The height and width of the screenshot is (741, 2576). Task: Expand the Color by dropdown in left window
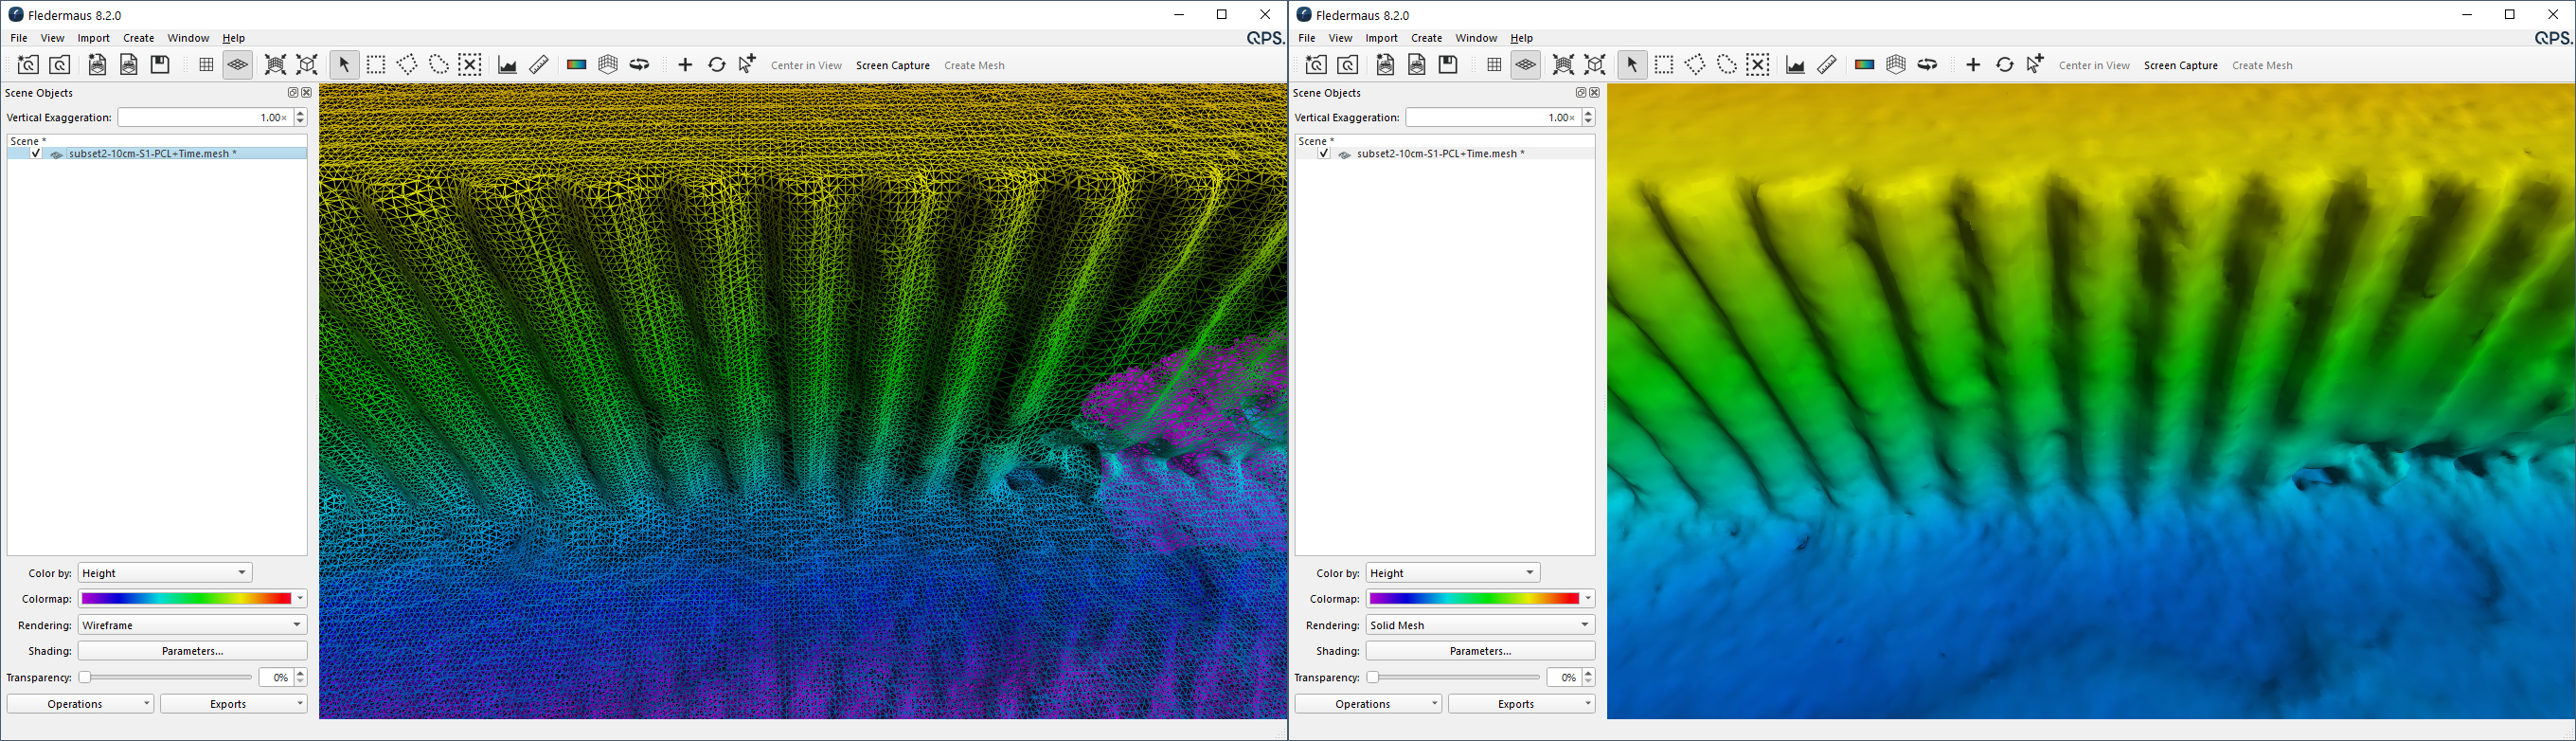(x=165, y=573)
